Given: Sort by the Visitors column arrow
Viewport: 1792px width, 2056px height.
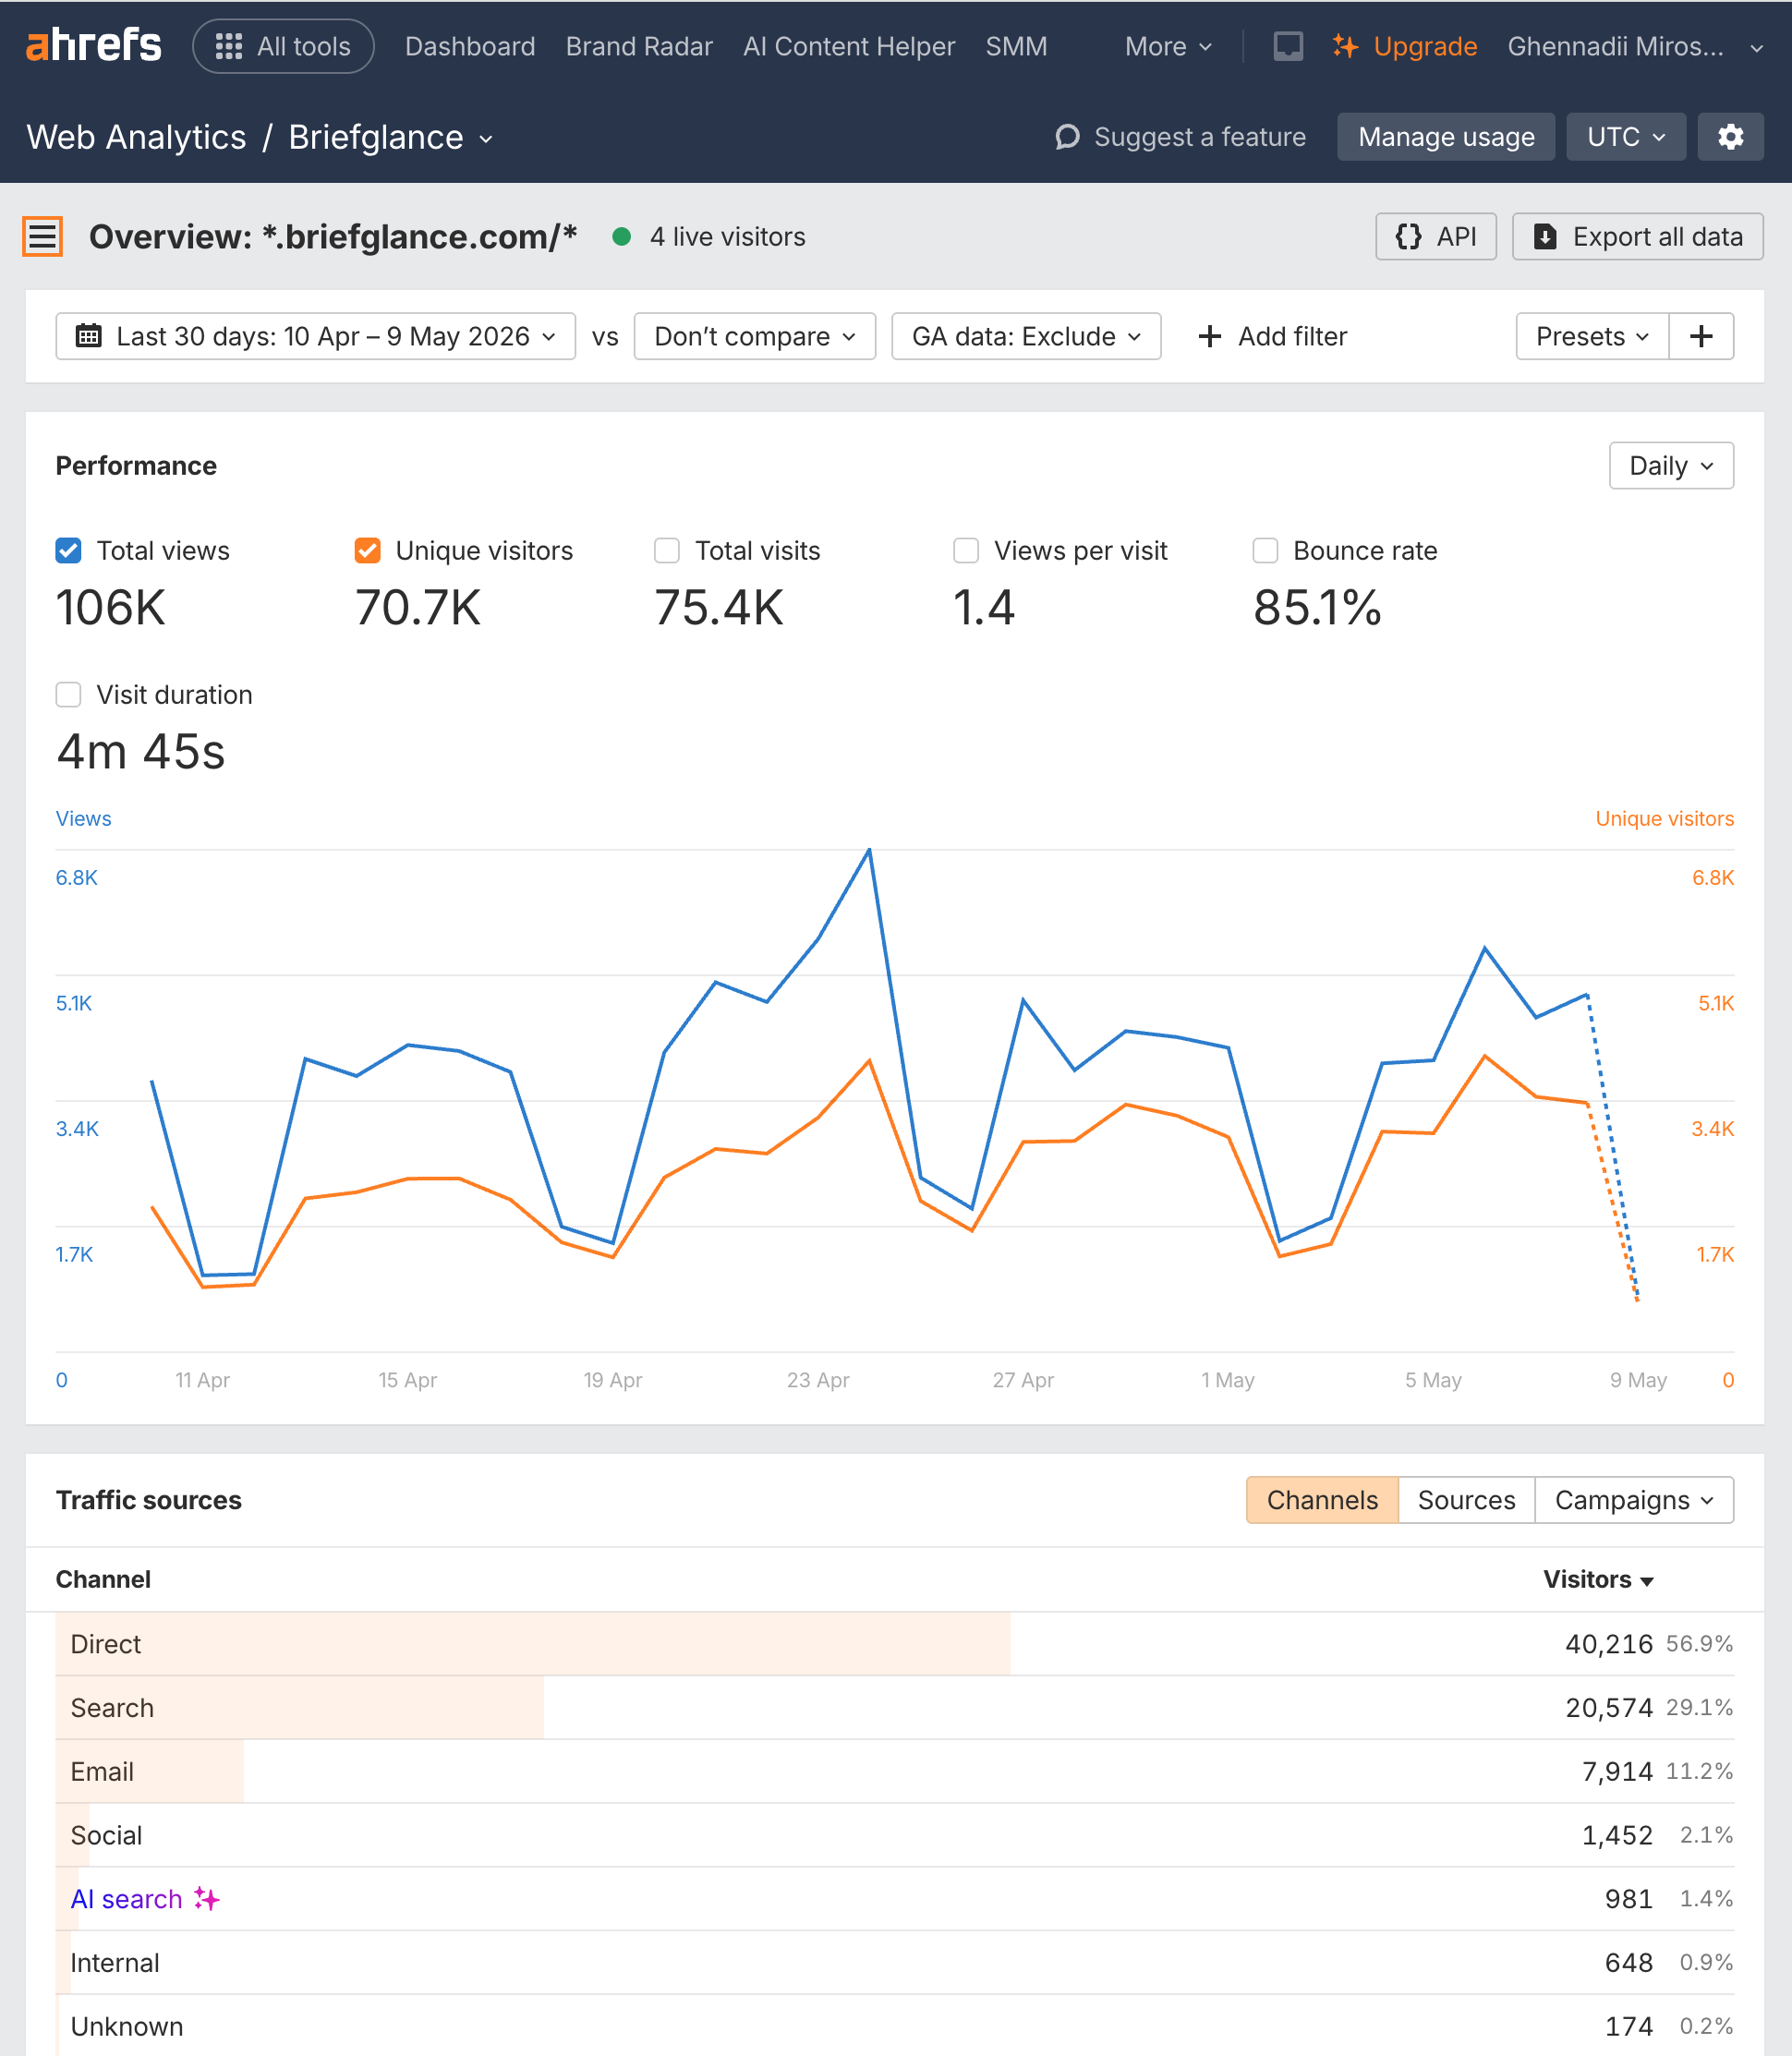Looking at the screenshot, I should coord(1647,1581).
